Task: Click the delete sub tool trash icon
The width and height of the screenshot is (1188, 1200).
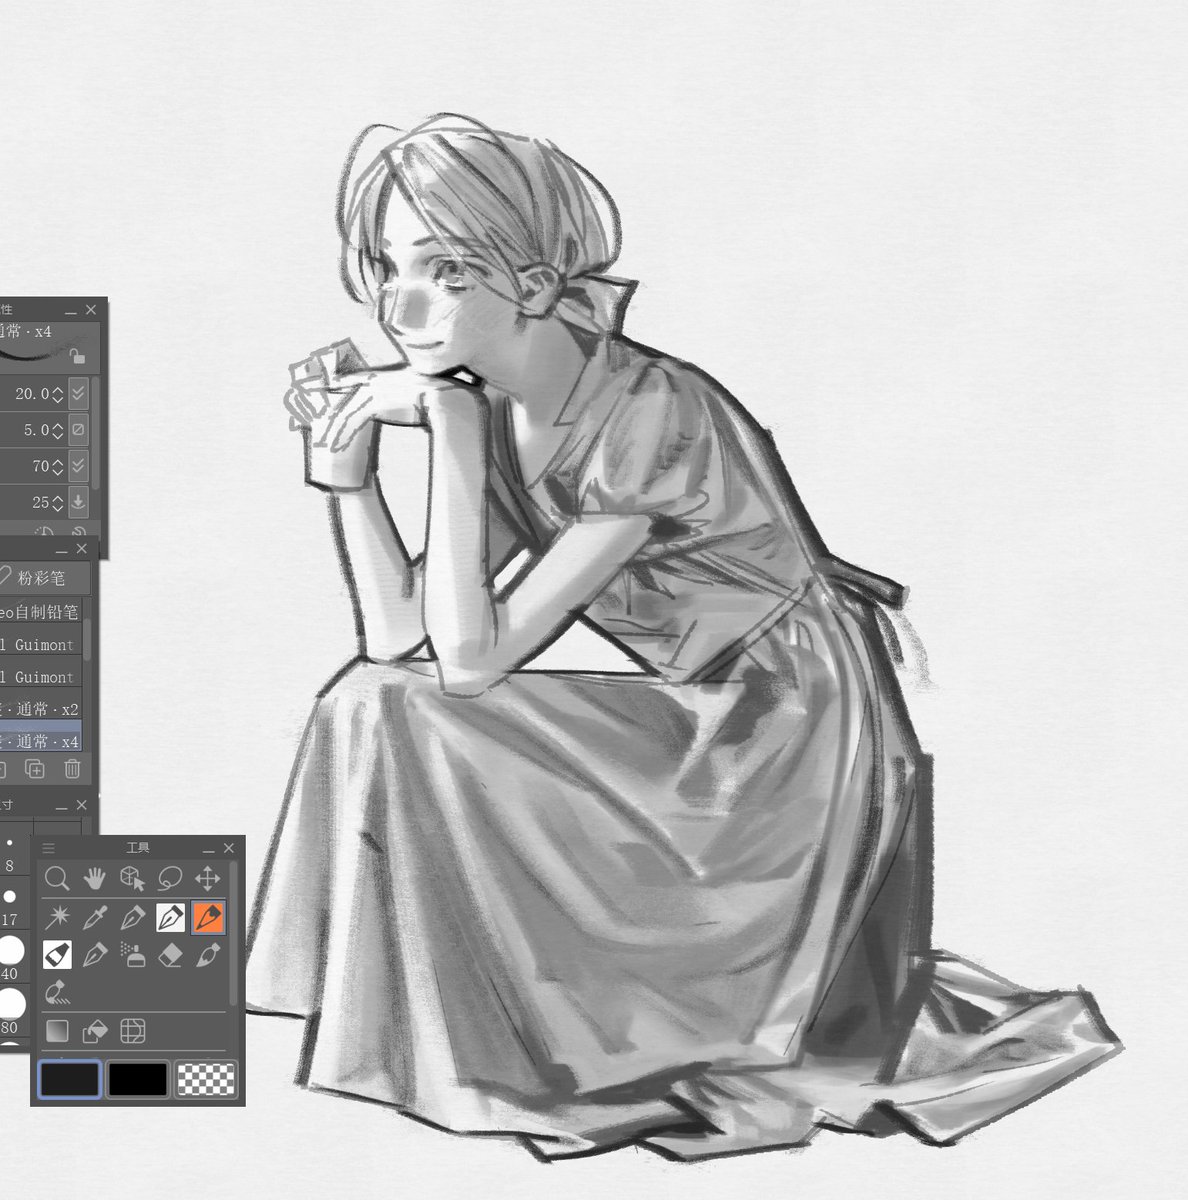Action: tap(72, 769)
